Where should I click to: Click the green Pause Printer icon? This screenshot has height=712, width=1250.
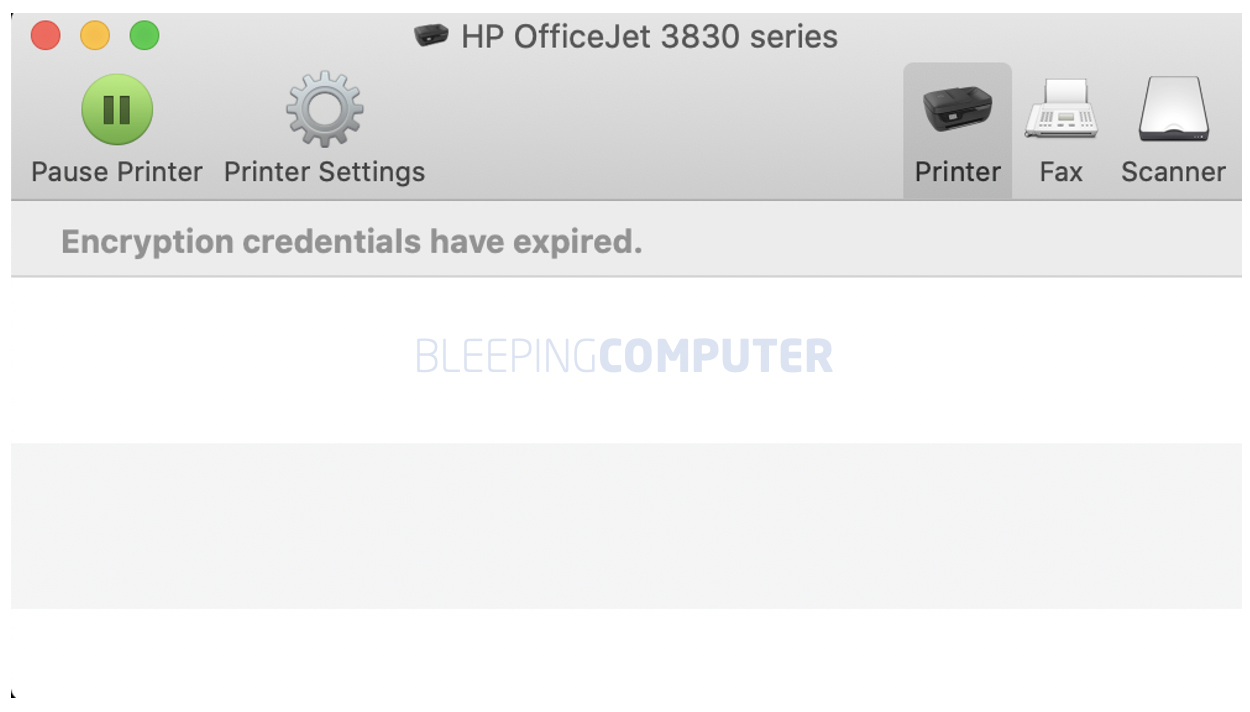coord(117,109)
